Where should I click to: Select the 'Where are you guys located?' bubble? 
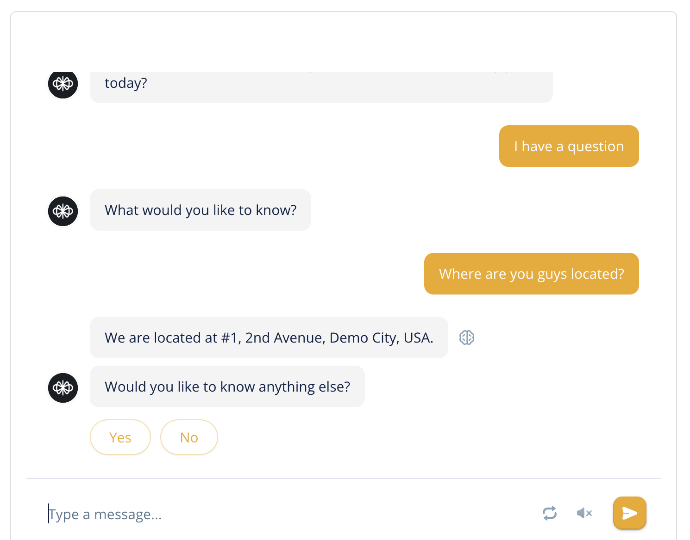[x=531, y=274]
